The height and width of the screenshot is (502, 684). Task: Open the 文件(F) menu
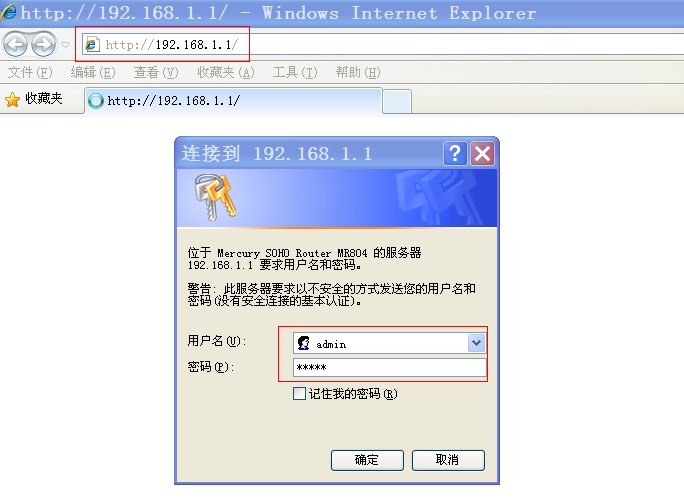30,72
